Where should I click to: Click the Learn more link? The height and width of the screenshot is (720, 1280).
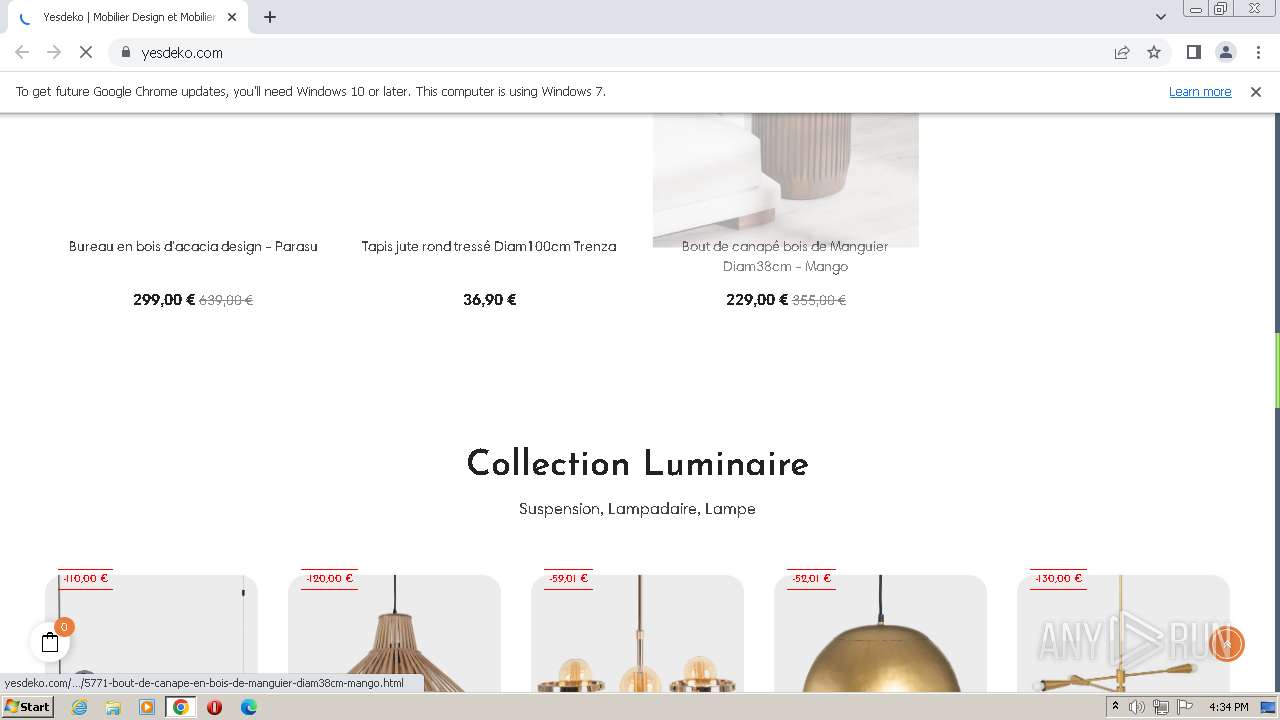point(1200,91)
